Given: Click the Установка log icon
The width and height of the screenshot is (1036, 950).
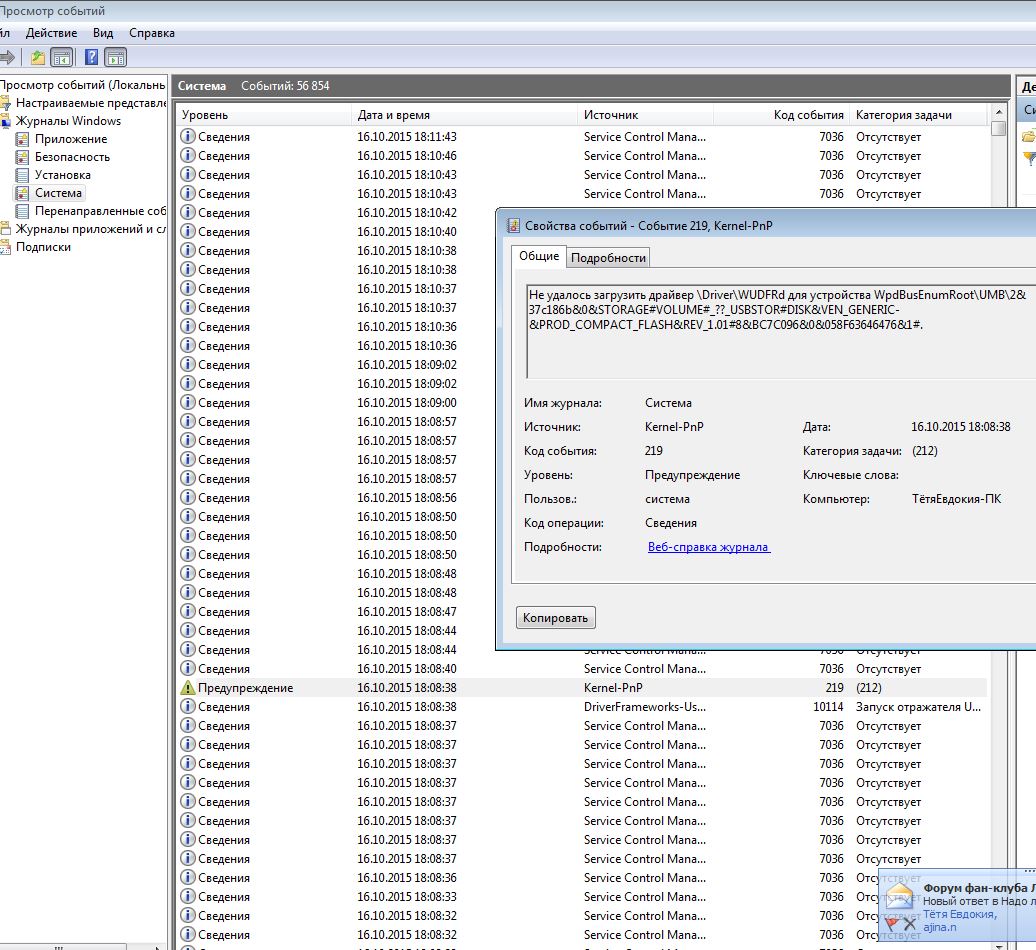Looking at the screenshot, I should 23,175.
